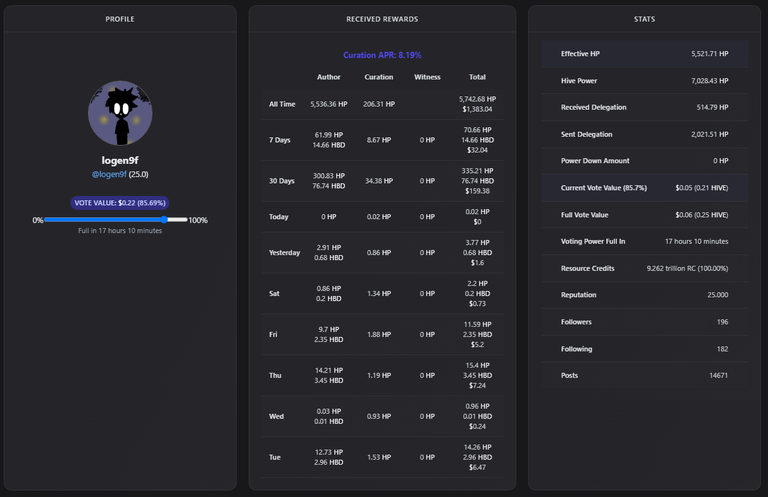This screenshot has width=768, height=497.
Task: Click the Effective HP stat row
Action: [x=645, y=54]
